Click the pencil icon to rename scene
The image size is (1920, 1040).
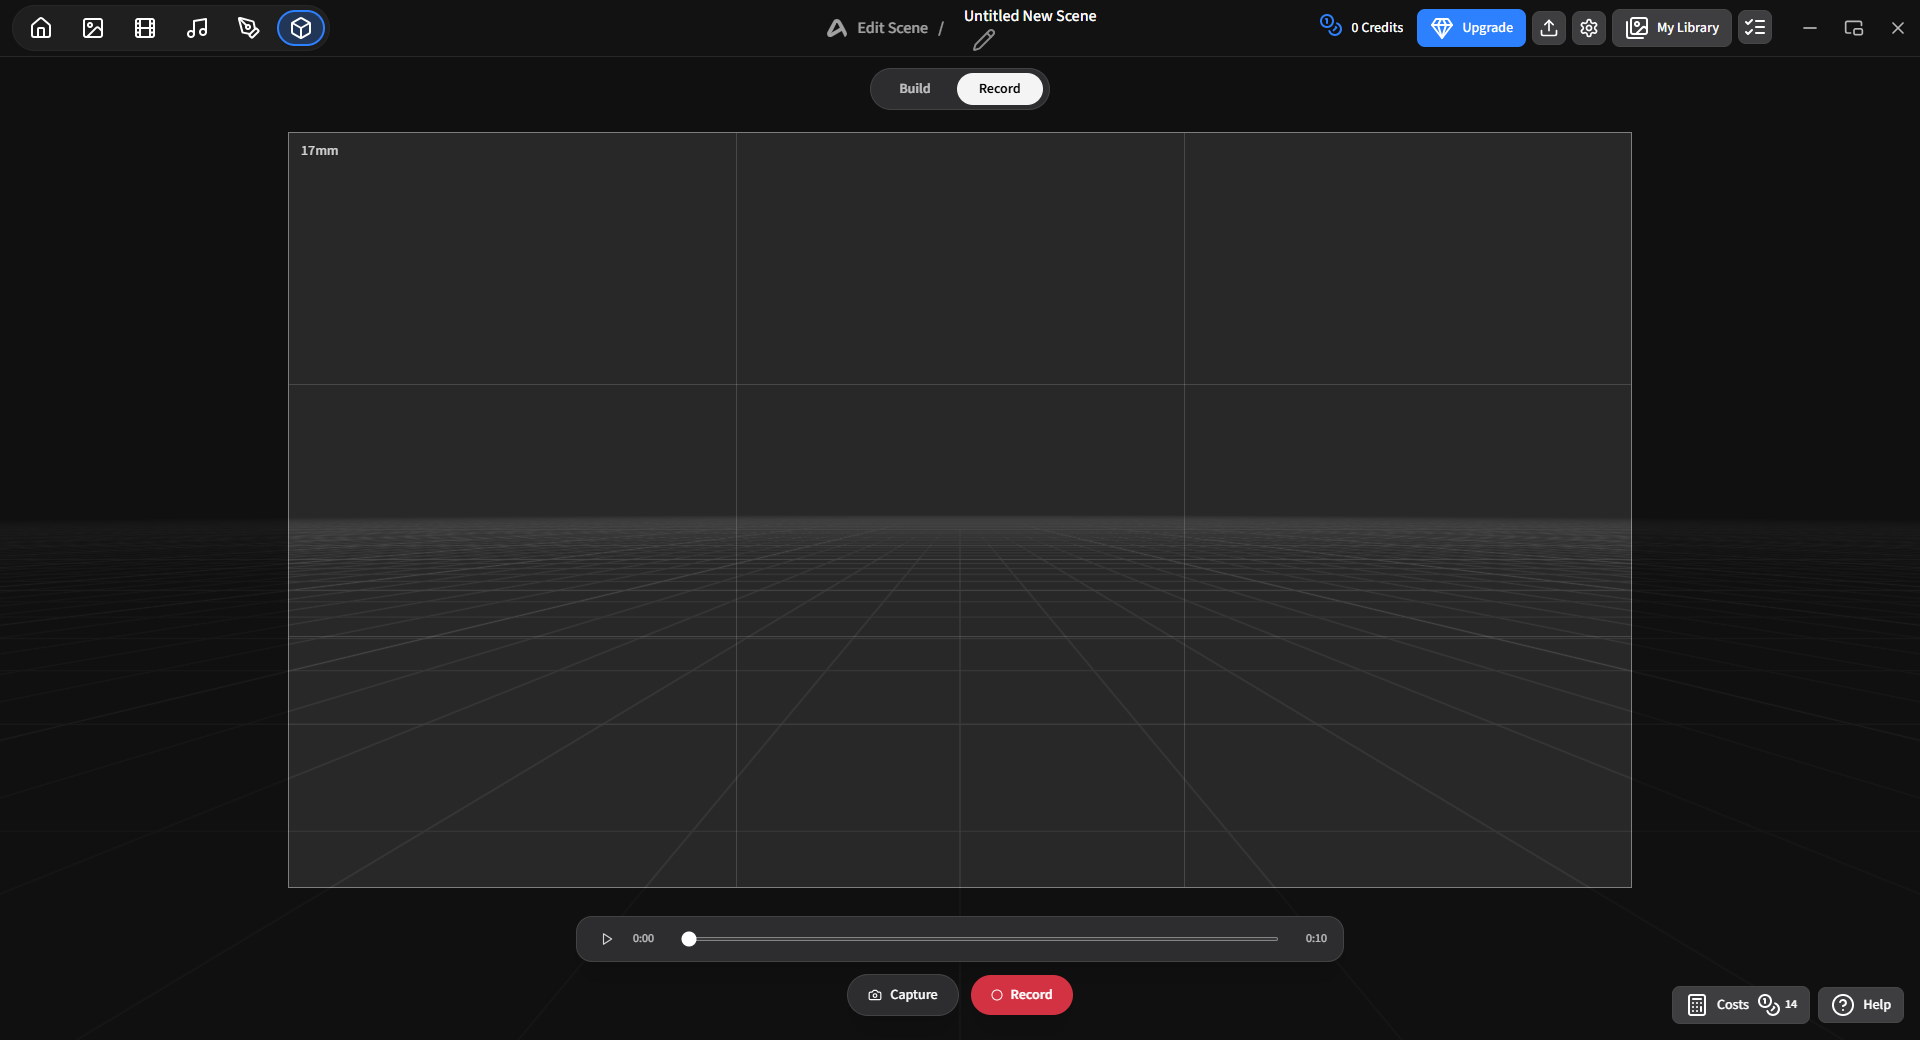click(984, 40)
